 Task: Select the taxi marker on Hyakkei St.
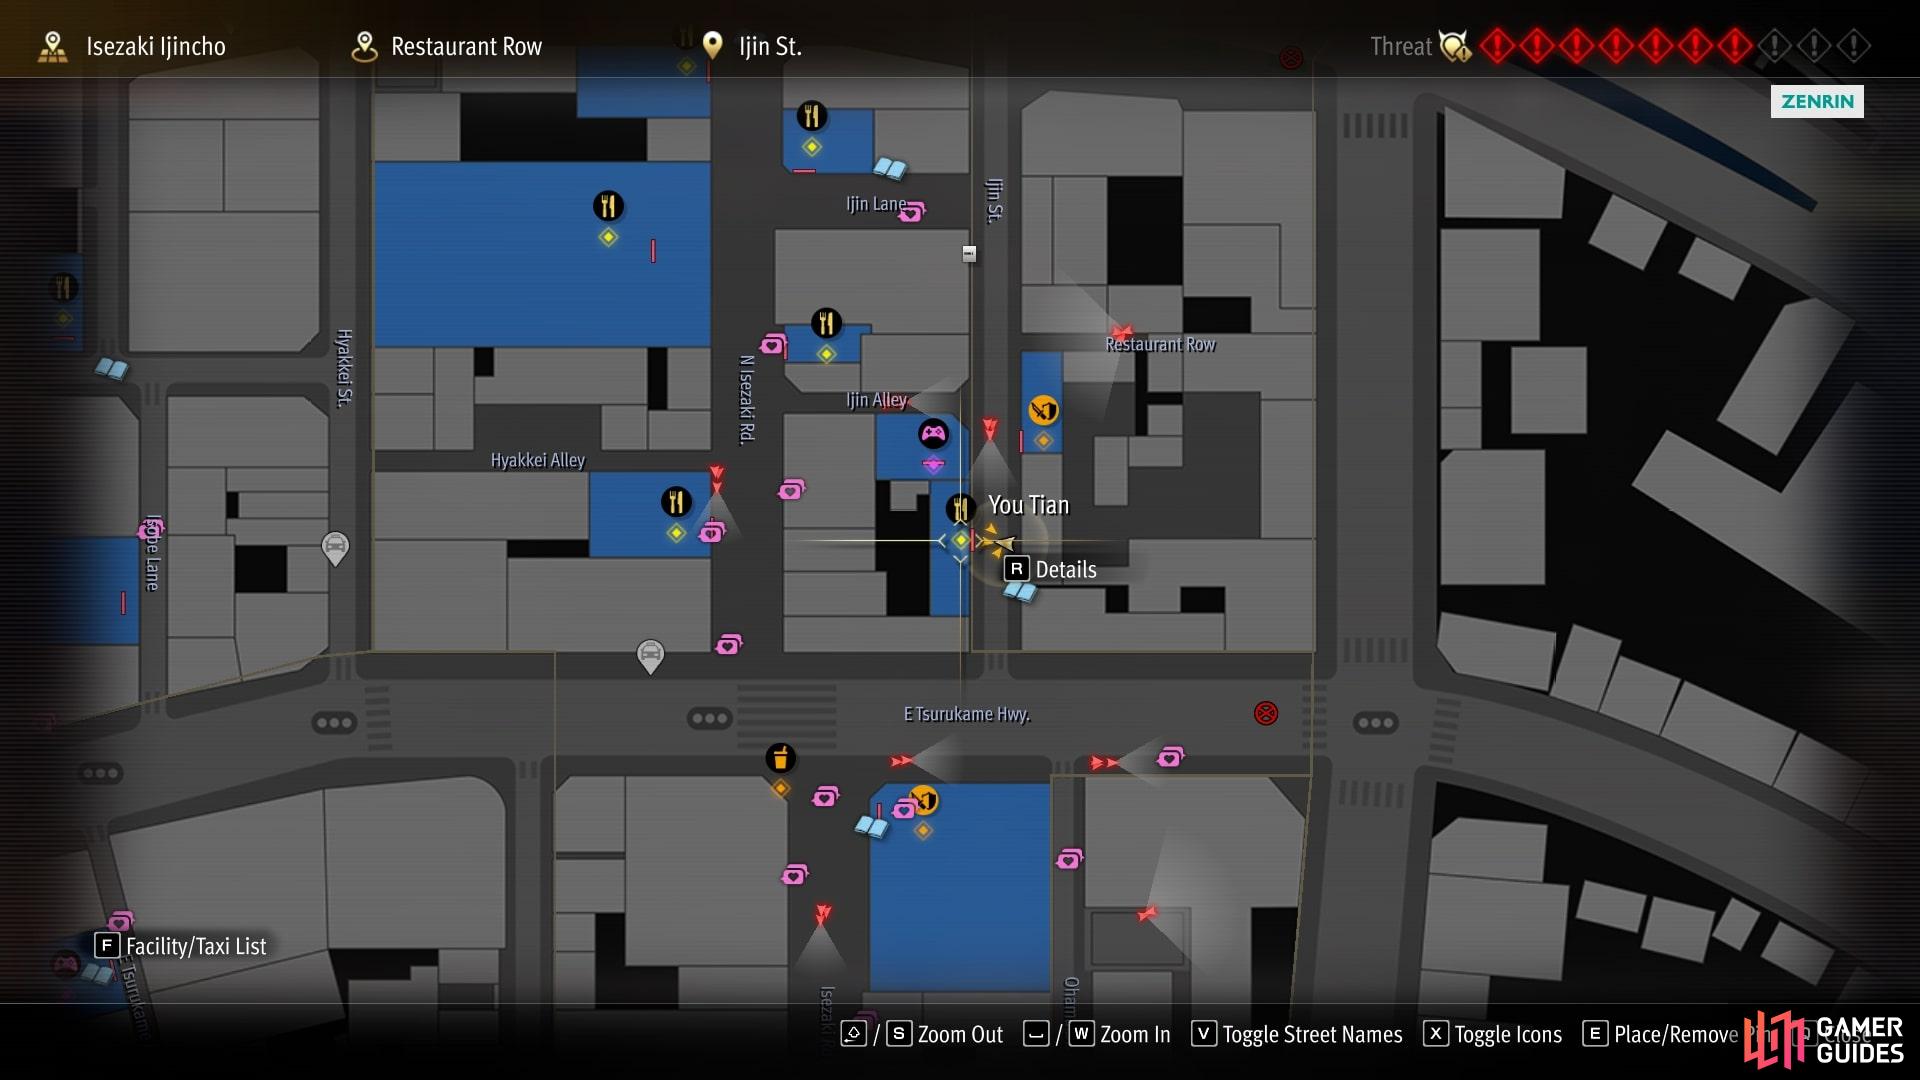(x=335, y=548)
